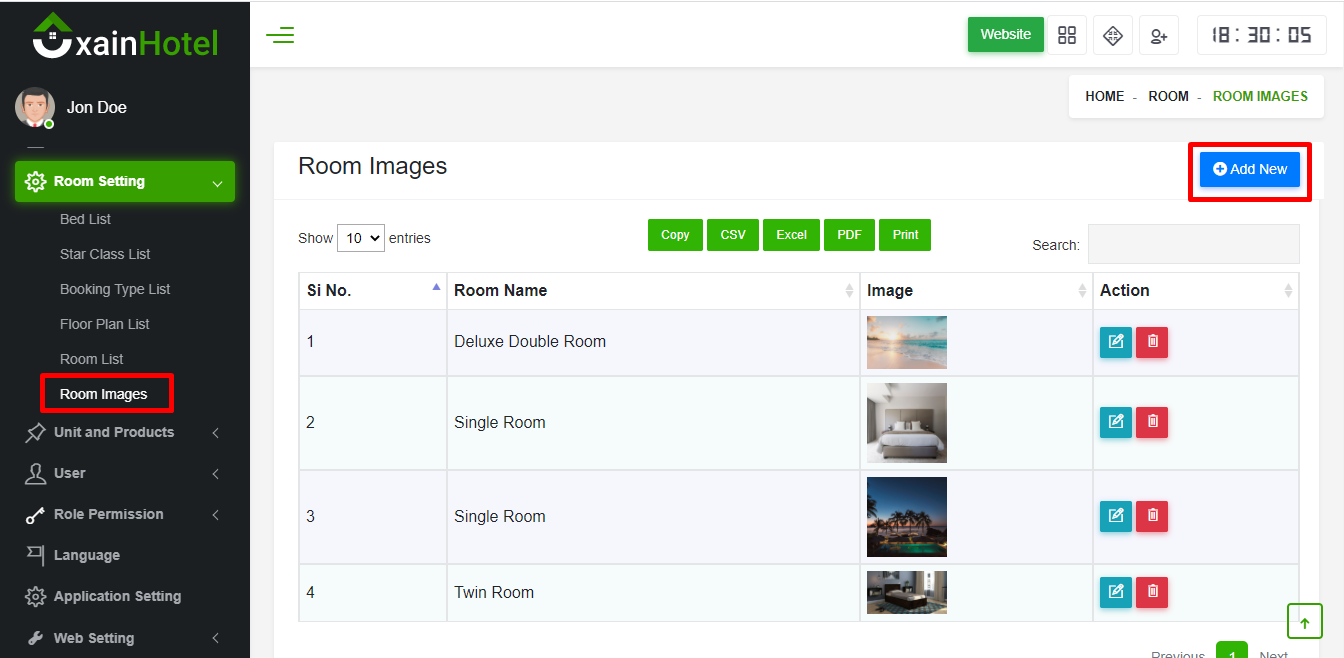Viewport: 1344px width, 658px height.
Task: Open the show entries count dropdown
Action: click(360, 238)
